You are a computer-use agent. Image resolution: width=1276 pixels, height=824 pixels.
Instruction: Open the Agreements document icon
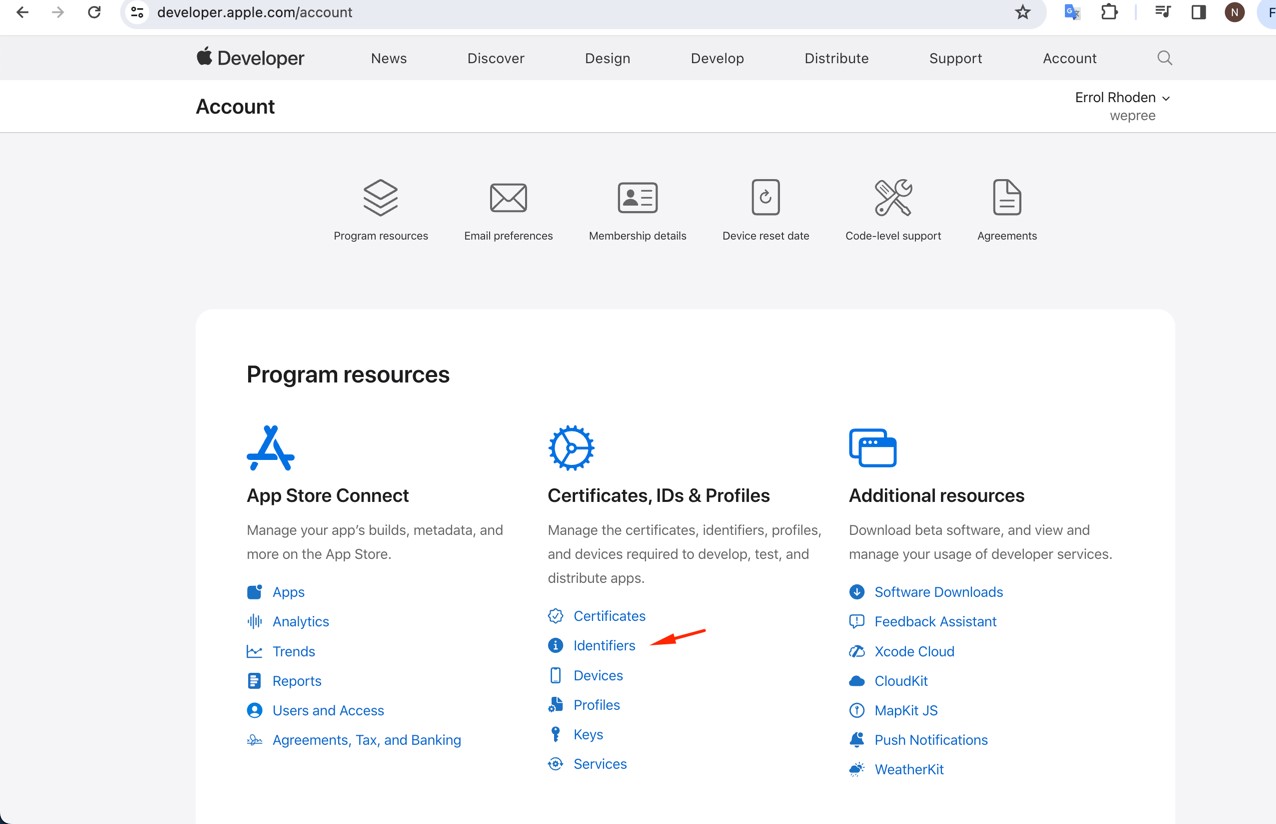(1007, 198)
